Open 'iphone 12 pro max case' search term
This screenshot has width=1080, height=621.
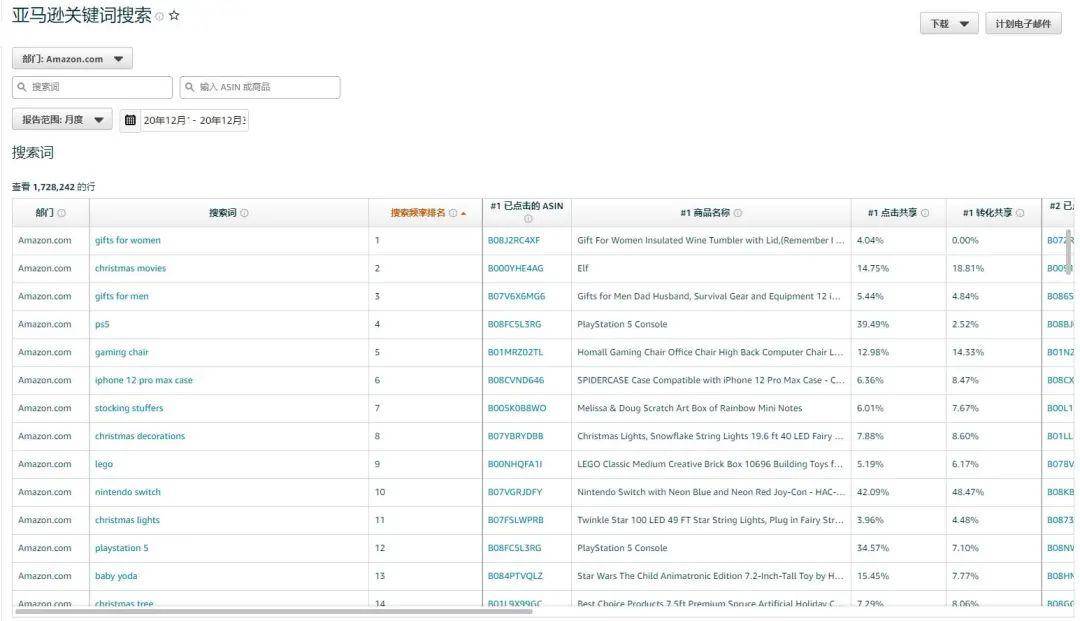click(144, 380)
